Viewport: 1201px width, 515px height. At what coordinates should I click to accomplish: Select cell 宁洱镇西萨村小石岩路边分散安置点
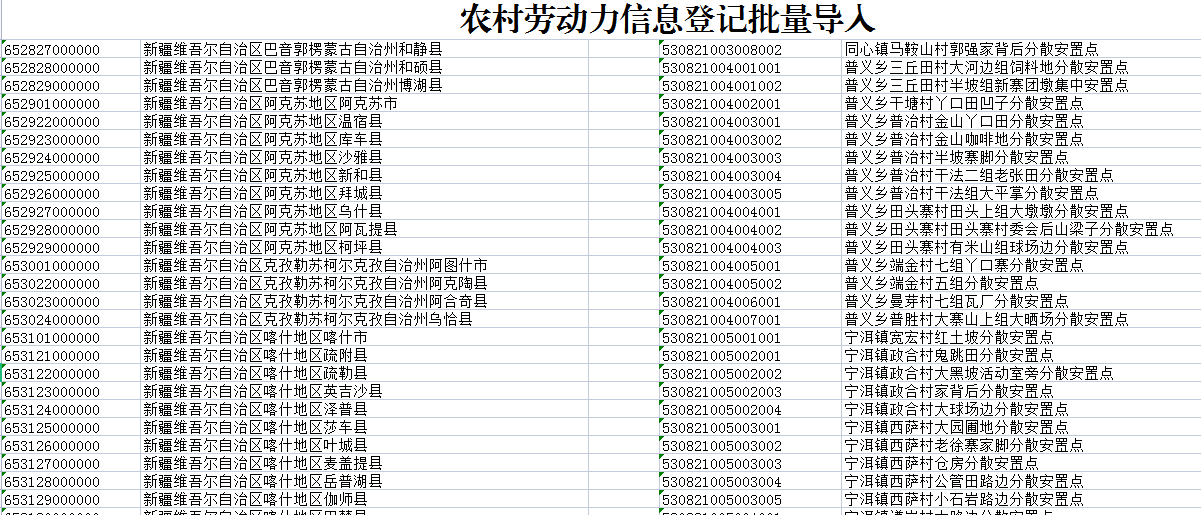(x=1021, y=500)
